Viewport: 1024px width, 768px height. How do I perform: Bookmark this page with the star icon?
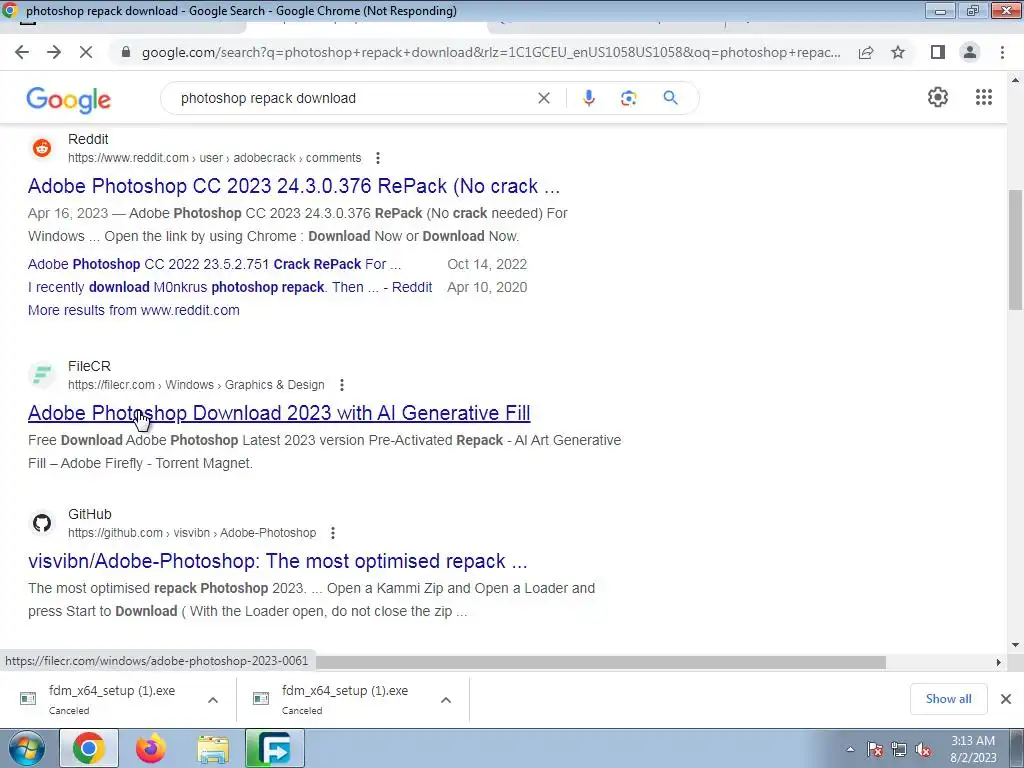(x=899, y=52)
